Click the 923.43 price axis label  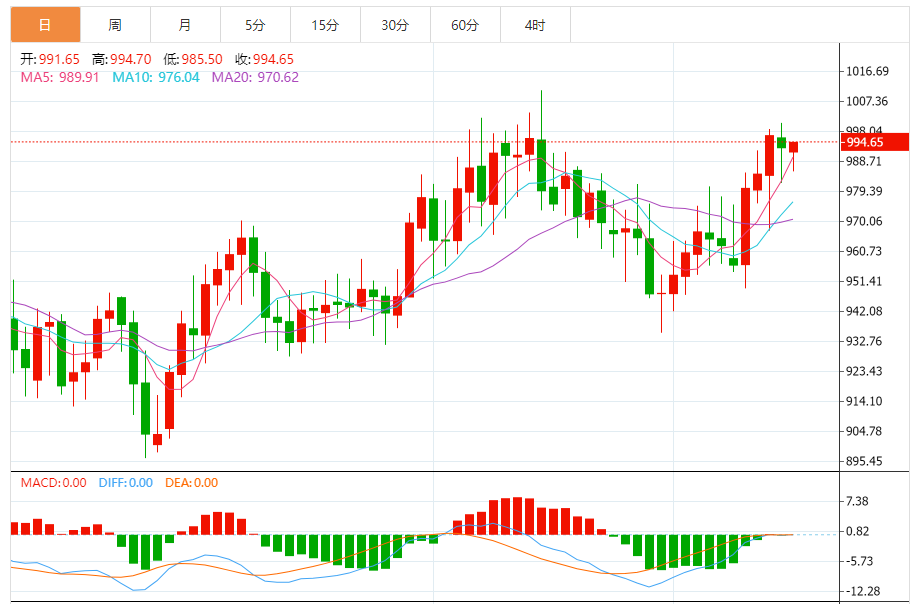pyautogui.click(x=864, y=371)
